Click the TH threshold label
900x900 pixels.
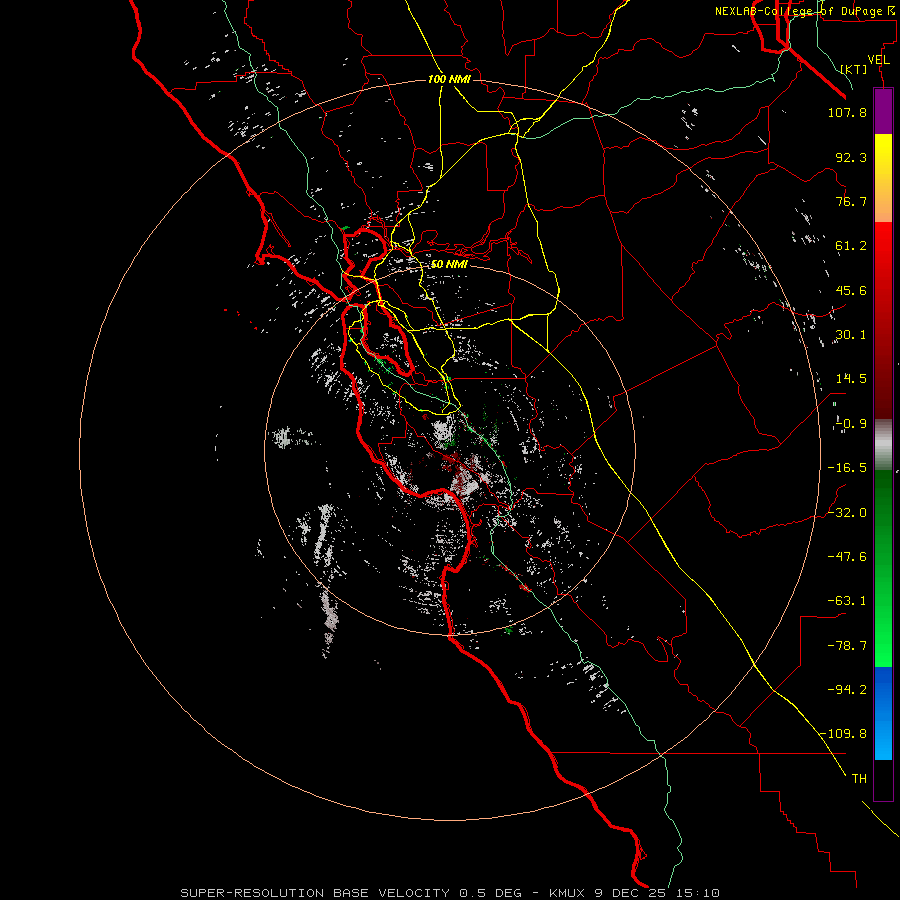click(859, 779)
